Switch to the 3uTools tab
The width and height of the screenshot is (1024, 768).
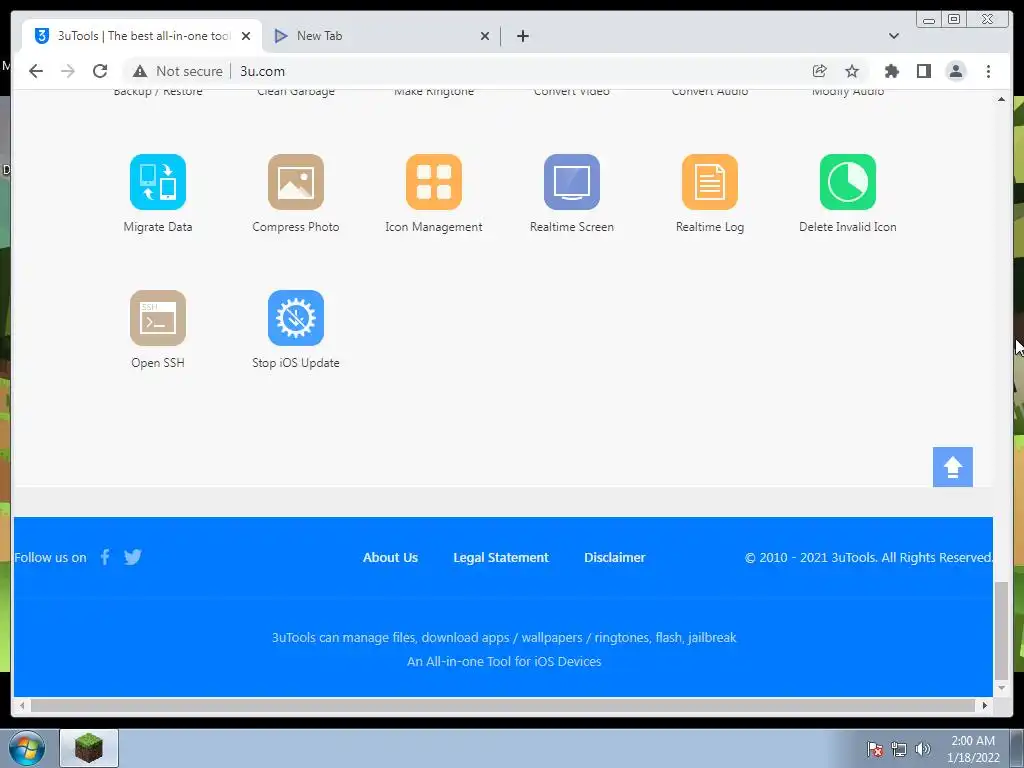[142, 36]
